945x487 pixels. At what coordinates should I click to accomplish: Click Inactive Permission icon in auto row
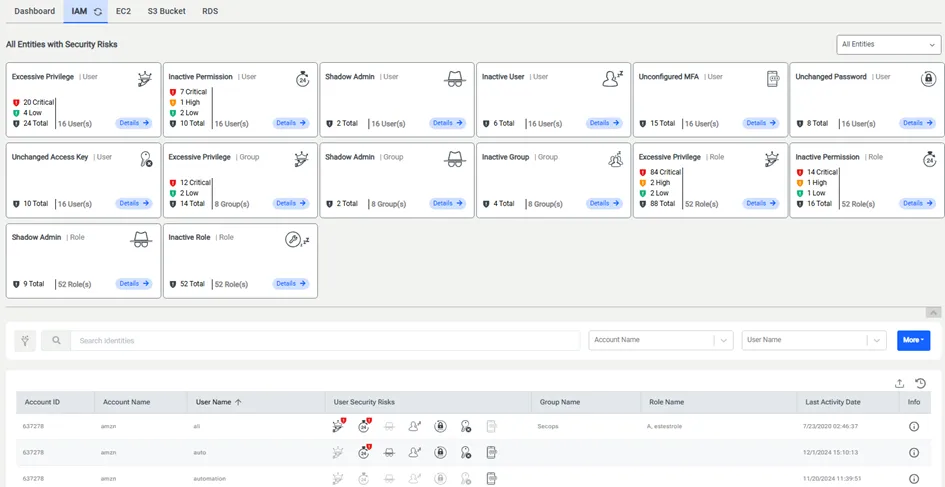(x=365, y=451)
